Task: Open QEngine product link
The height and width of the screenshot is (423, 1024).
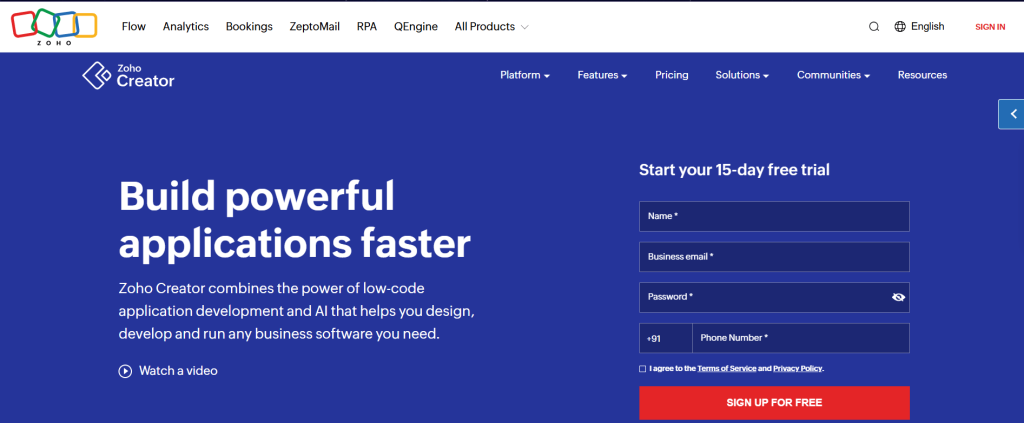Action: (416, 27)
